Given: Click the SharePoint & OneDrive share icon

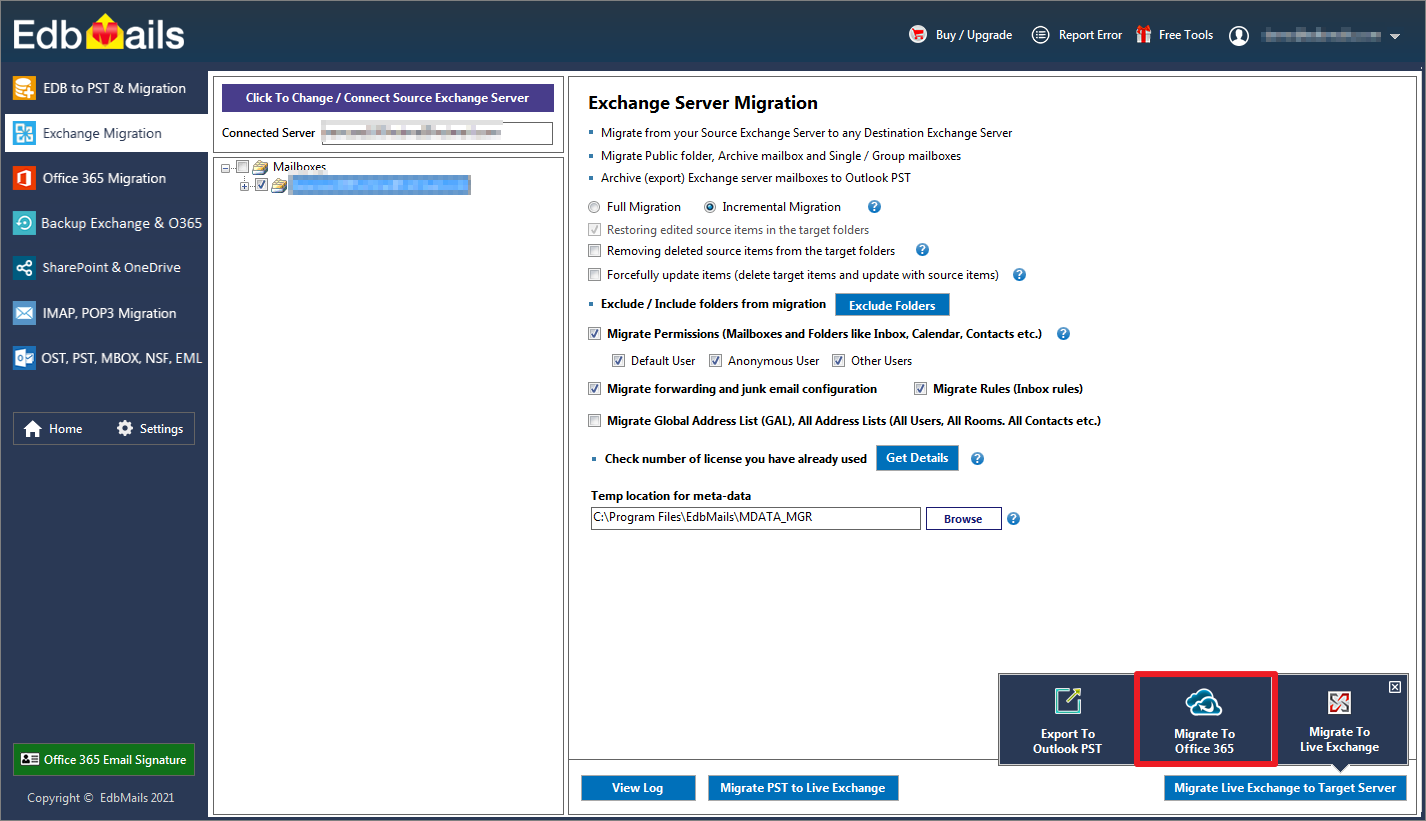Looking at the screenshot, I should 24,267.
